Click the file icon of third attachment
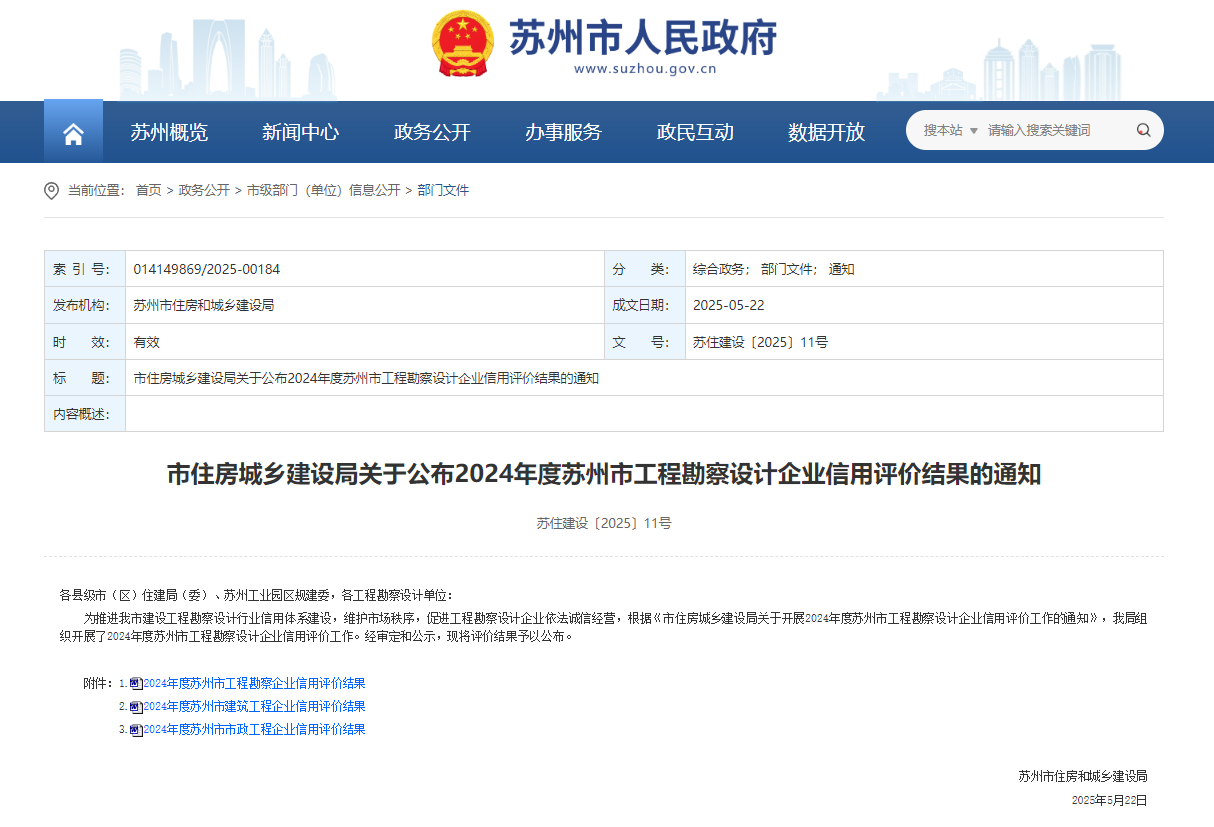This screenshot has width=1214, height=827. 136,730
